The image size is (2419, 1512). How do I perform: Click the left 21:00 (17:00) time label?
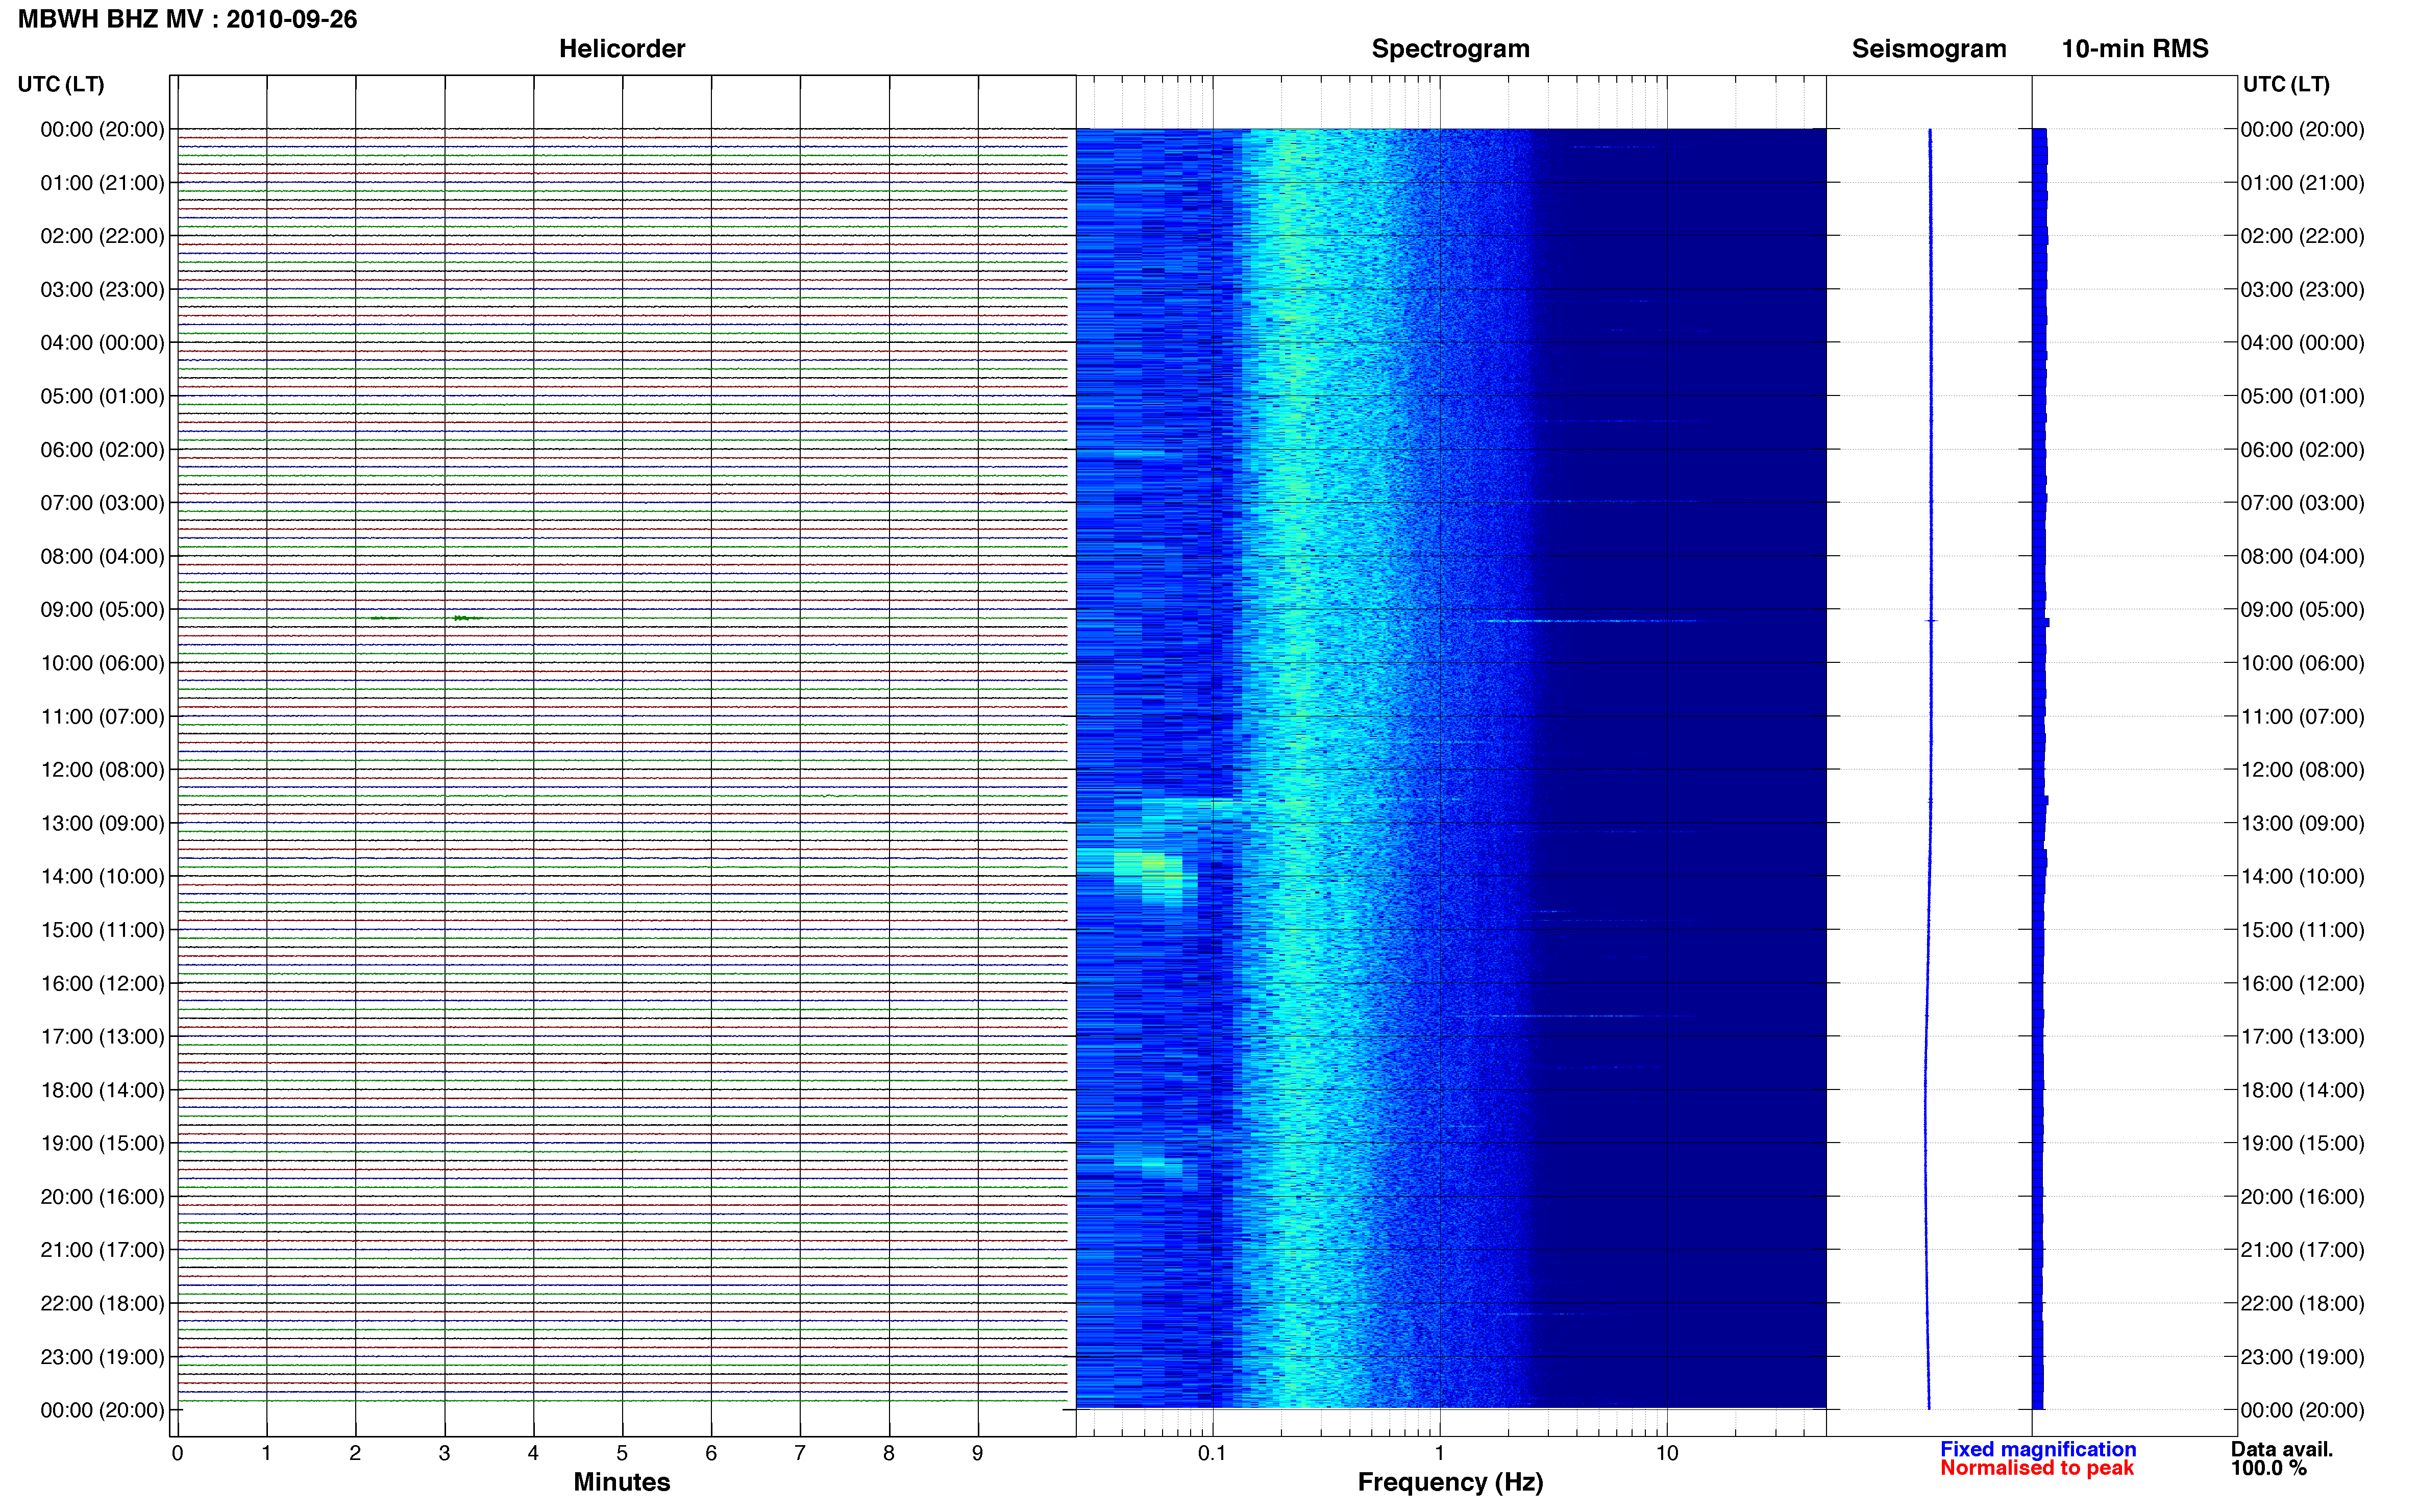102,1250
